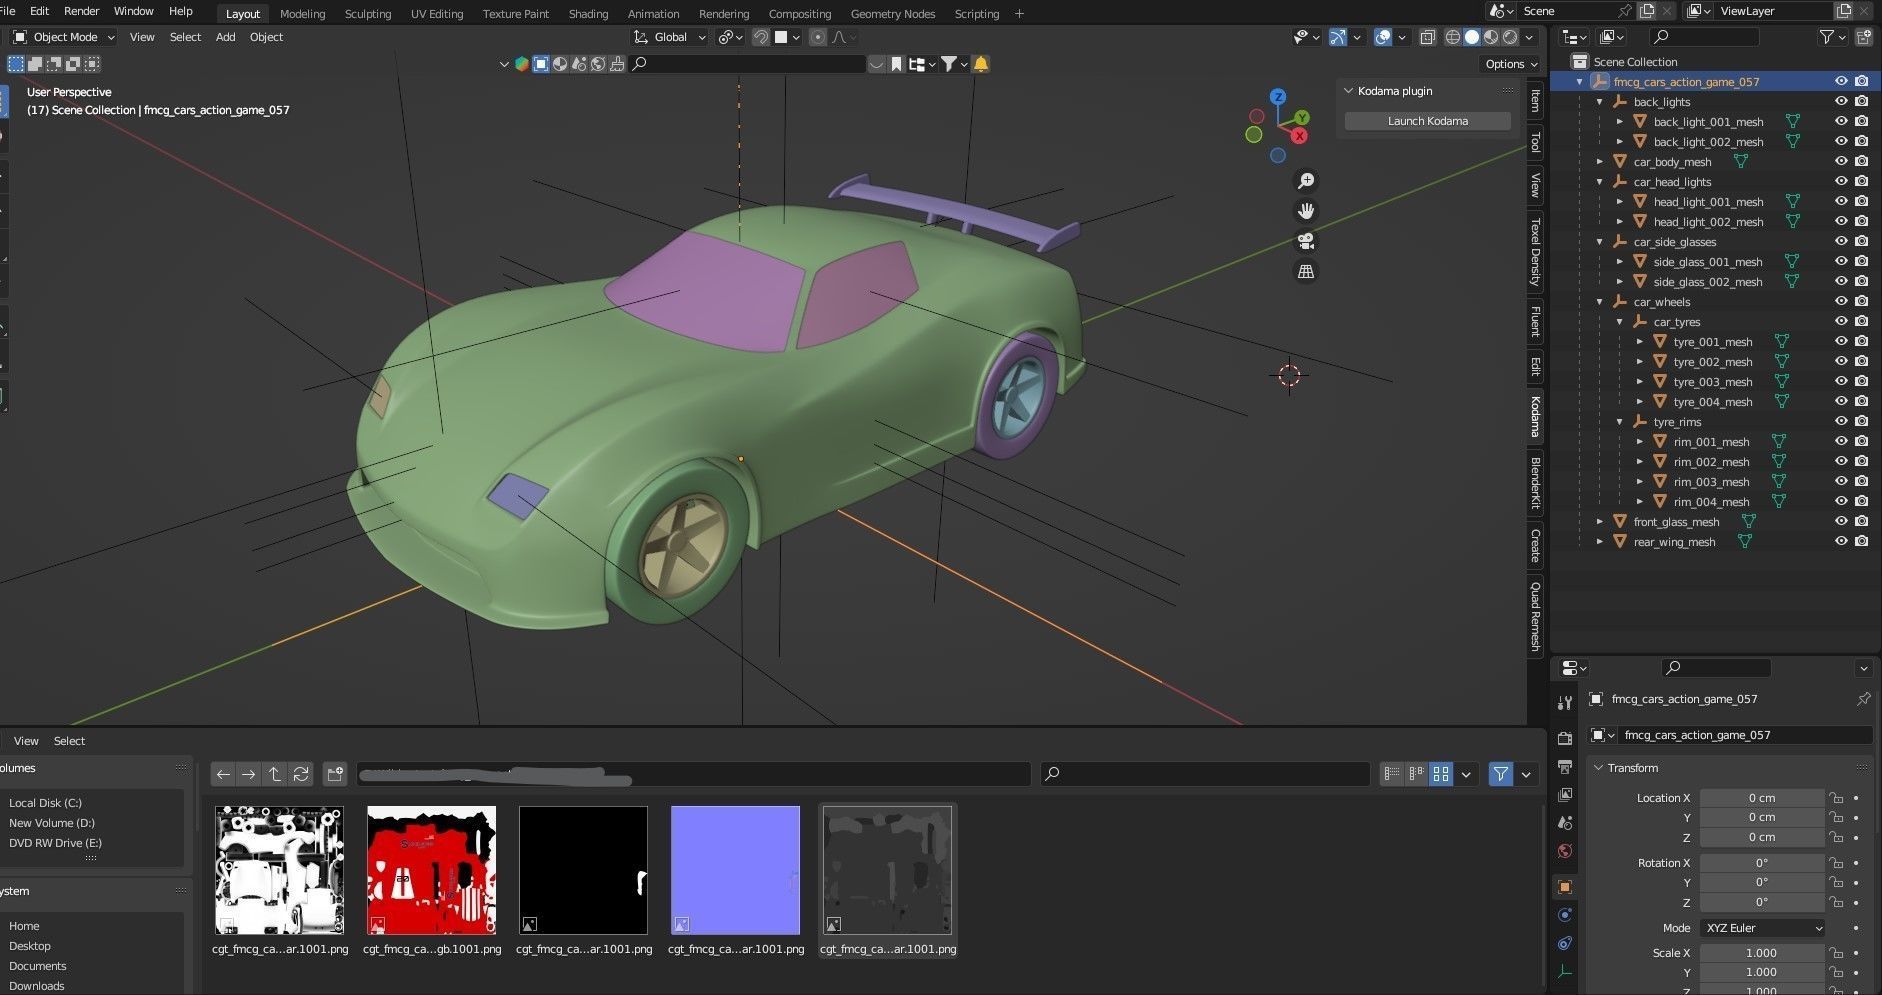Open Global transform orientation dropdown
1882x995 pixels.
coord(670,37)
